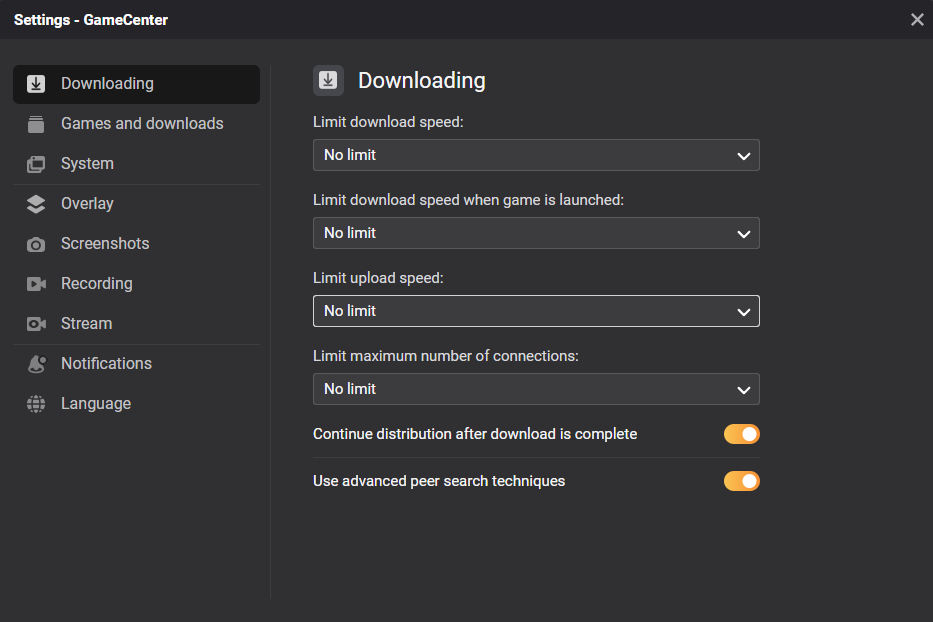
Task: Click the System windows icon
Action: [x=36, y=164]
